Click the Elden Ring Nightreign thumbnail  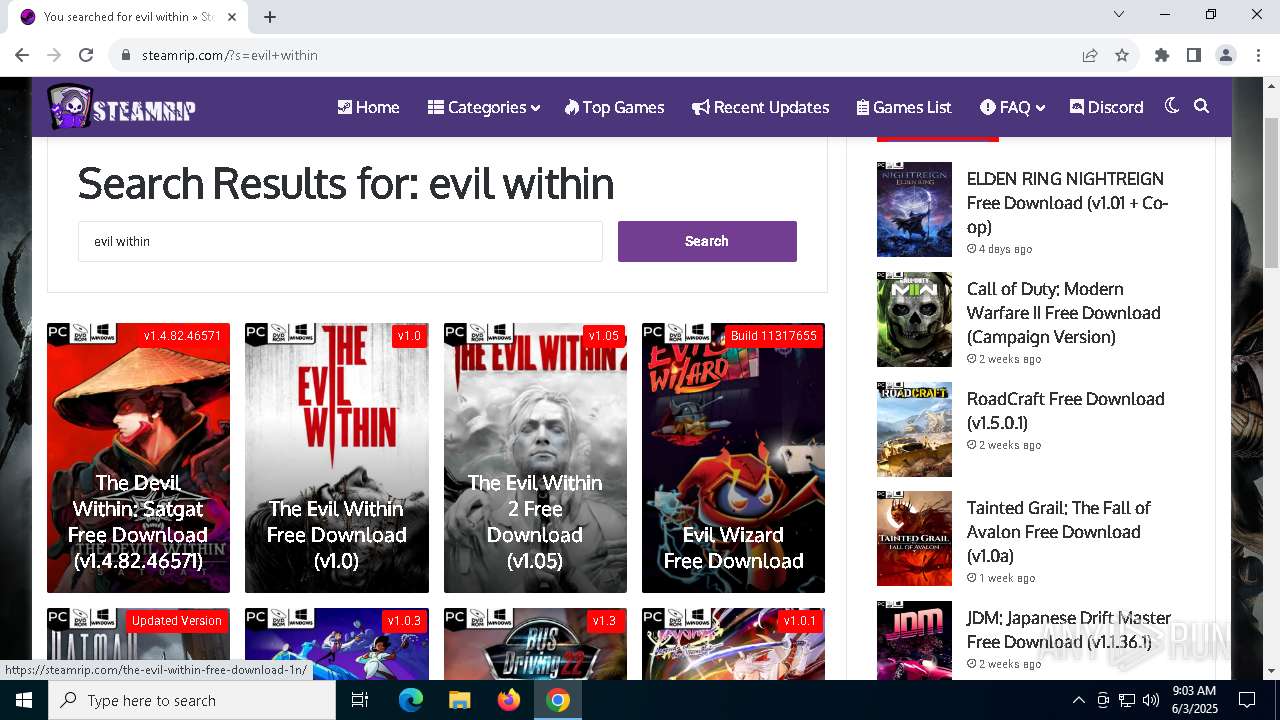pyautogui.click(x=914, y=209)
